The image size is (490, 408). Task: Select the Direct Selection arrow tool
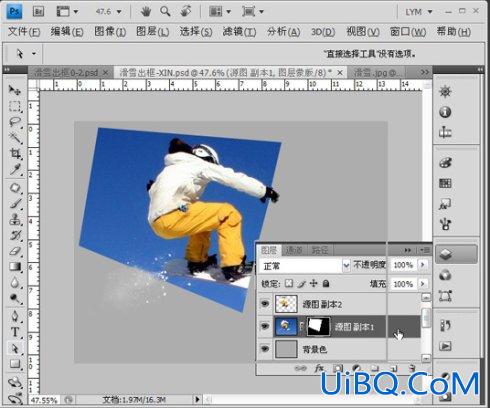click(x=15, y=348)
